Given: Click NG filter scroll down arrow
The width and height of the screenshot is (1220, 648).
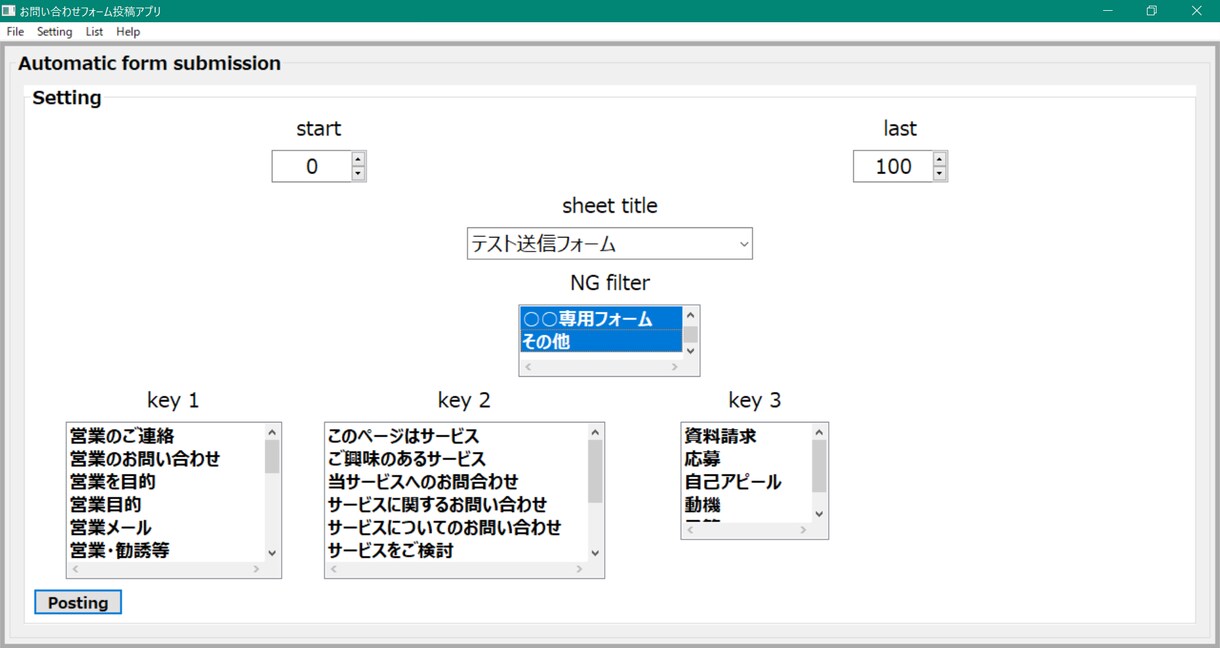Looking at the screenshot, I should [x=690, y=351].
